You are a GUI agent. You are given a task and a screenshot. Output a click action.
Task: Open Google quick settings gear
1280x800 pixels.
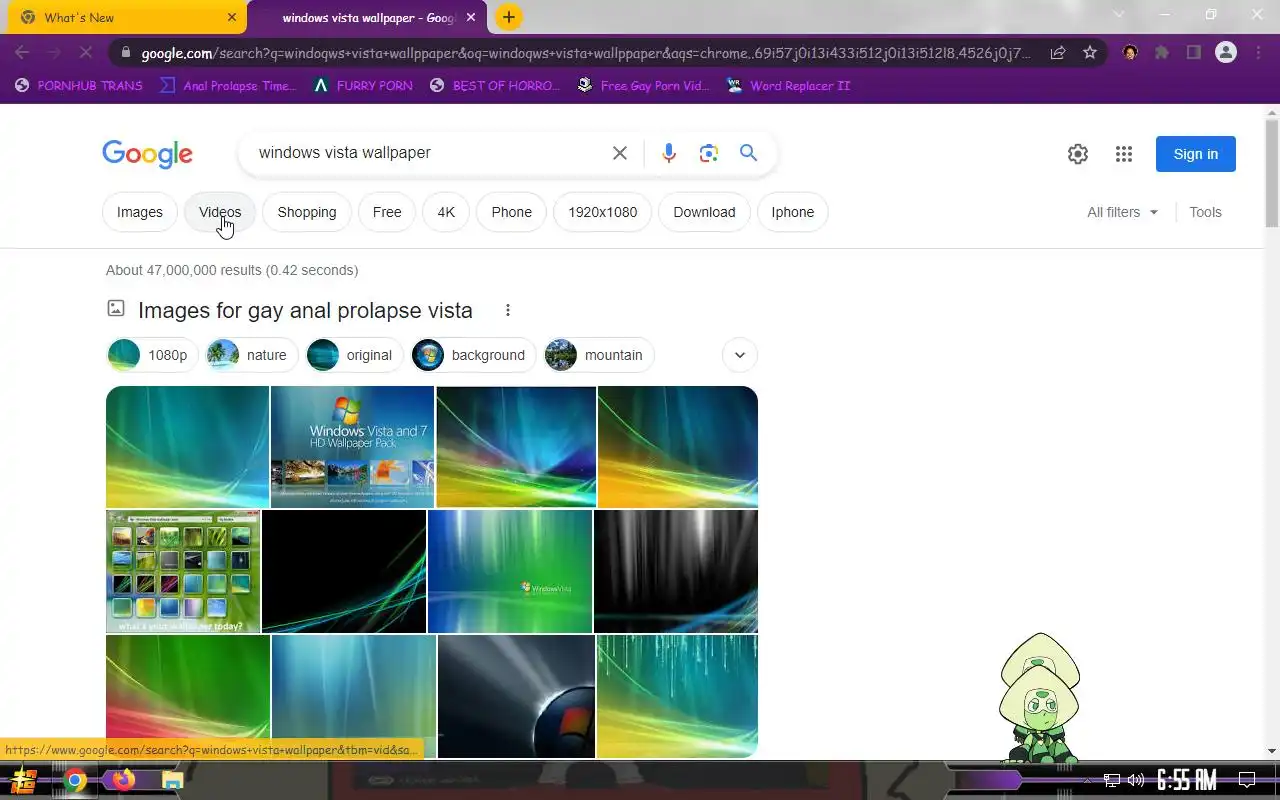point(1077,154)
